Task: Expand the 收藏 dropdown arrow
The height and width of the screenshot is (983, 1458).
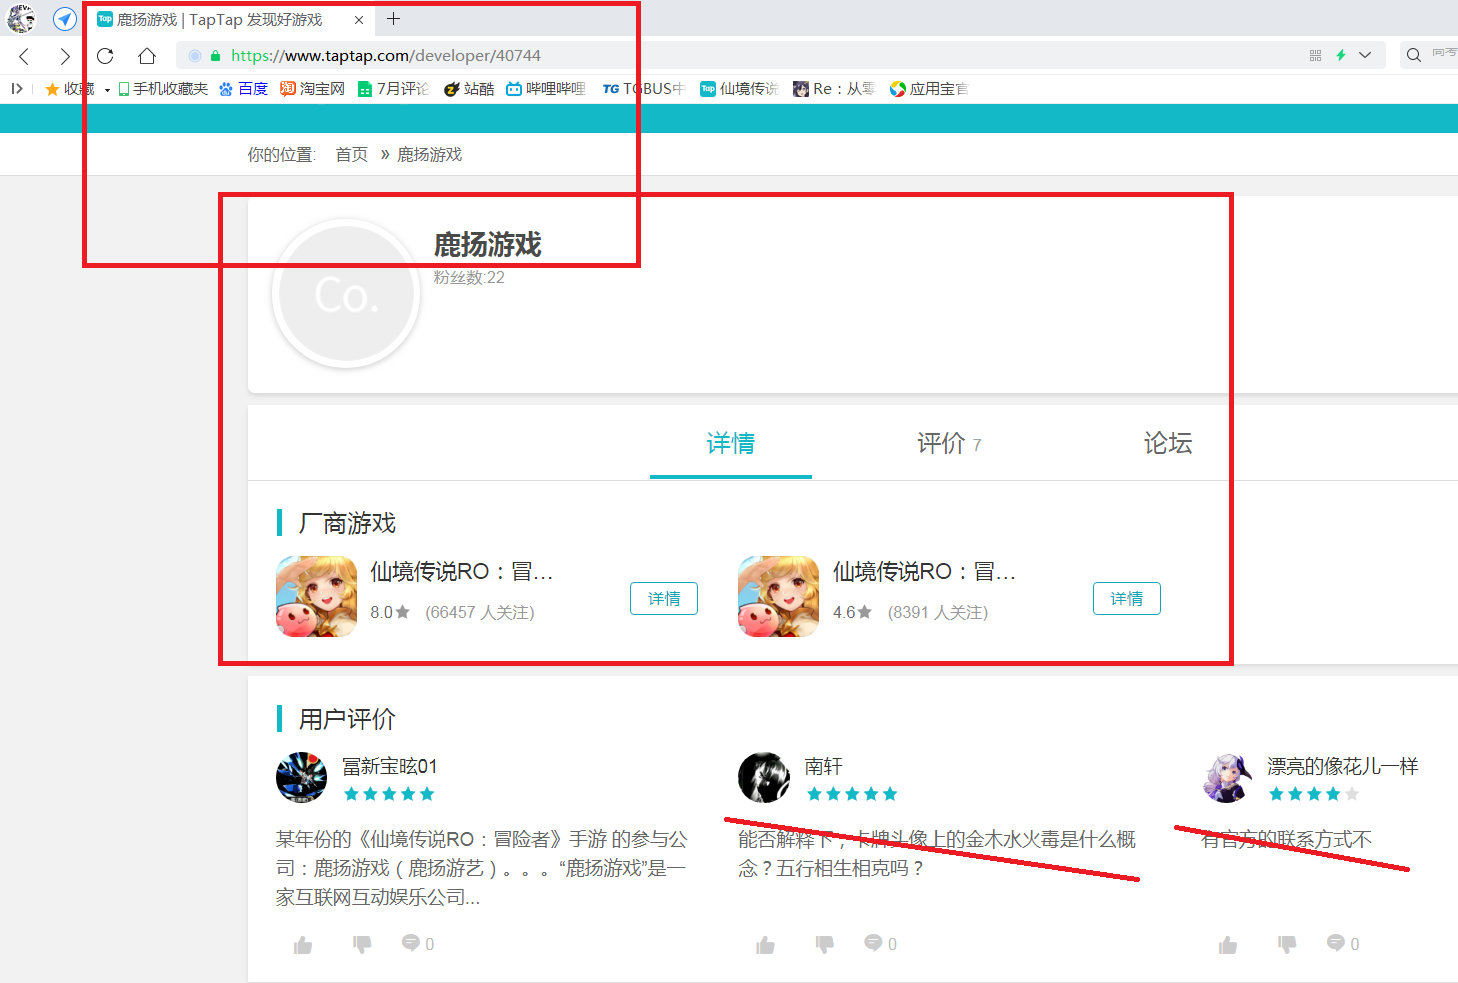Action: [107, 90]
